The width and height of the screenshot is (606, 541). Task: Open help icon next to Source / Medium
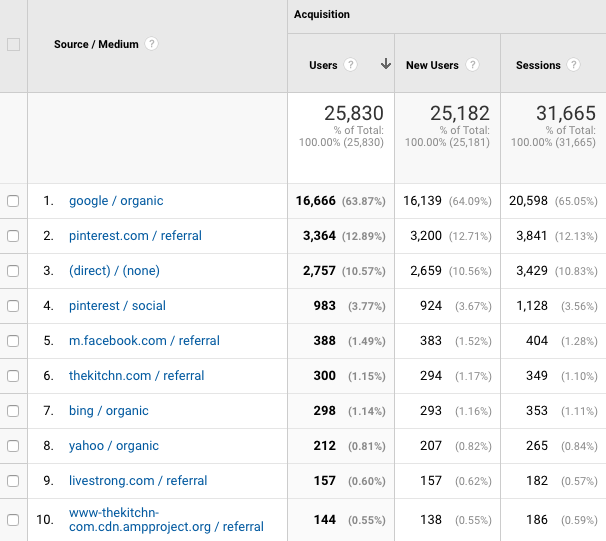click(152, 44)
